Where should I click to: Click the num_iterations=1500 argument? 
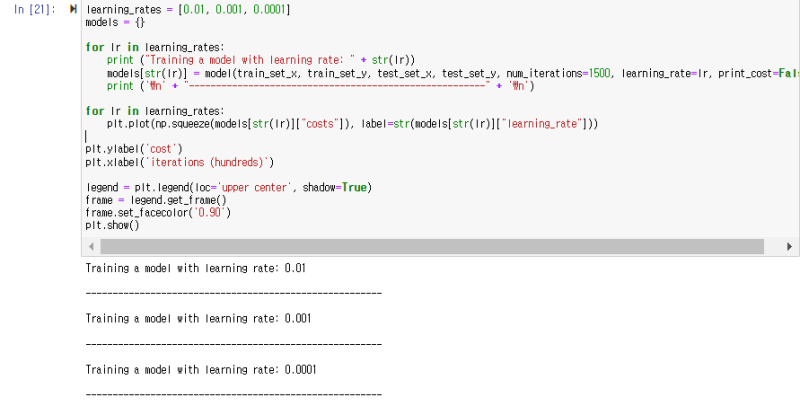(558, 73)
